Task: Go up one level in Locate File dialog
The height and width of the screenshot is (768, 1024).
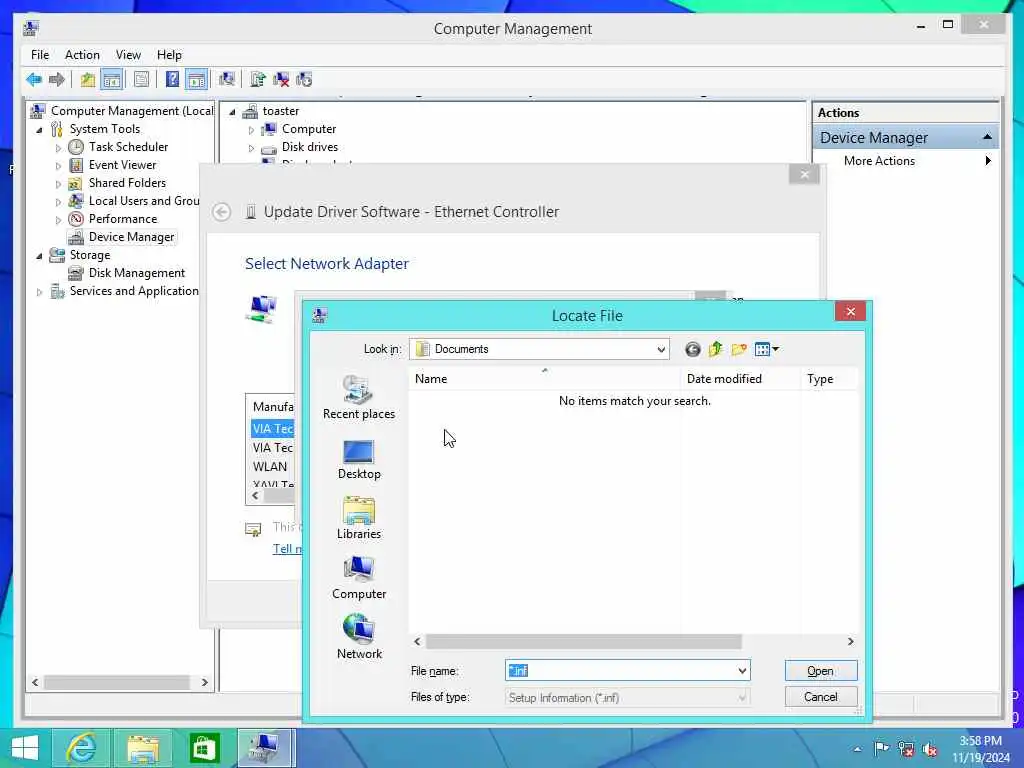Action: click(716, 349)
